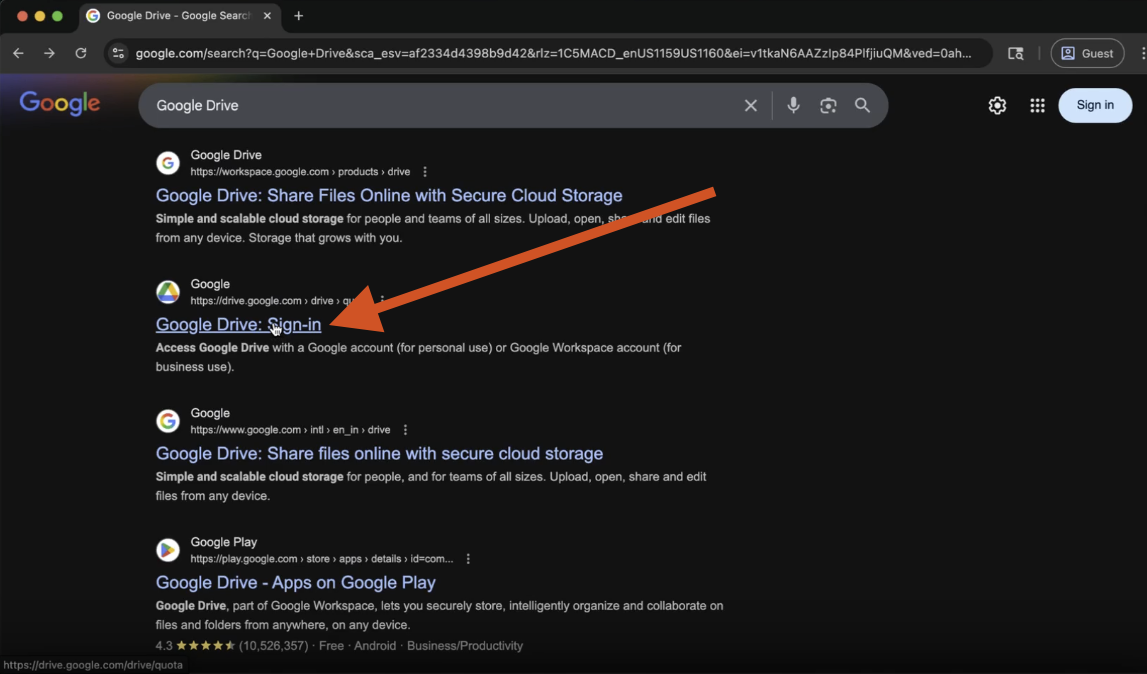Open quick settings gear icon

(x=997, y=105)
